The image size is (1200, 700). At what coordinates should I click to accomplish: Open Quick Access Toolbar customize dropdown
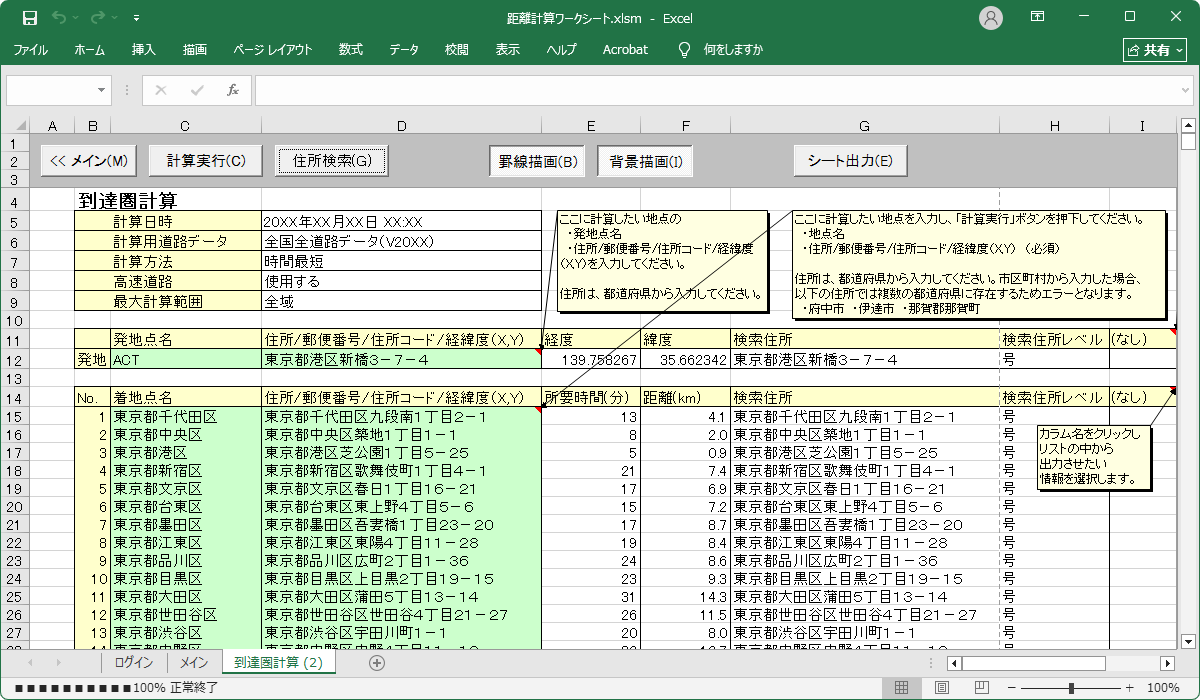click(x=136, y=18)
